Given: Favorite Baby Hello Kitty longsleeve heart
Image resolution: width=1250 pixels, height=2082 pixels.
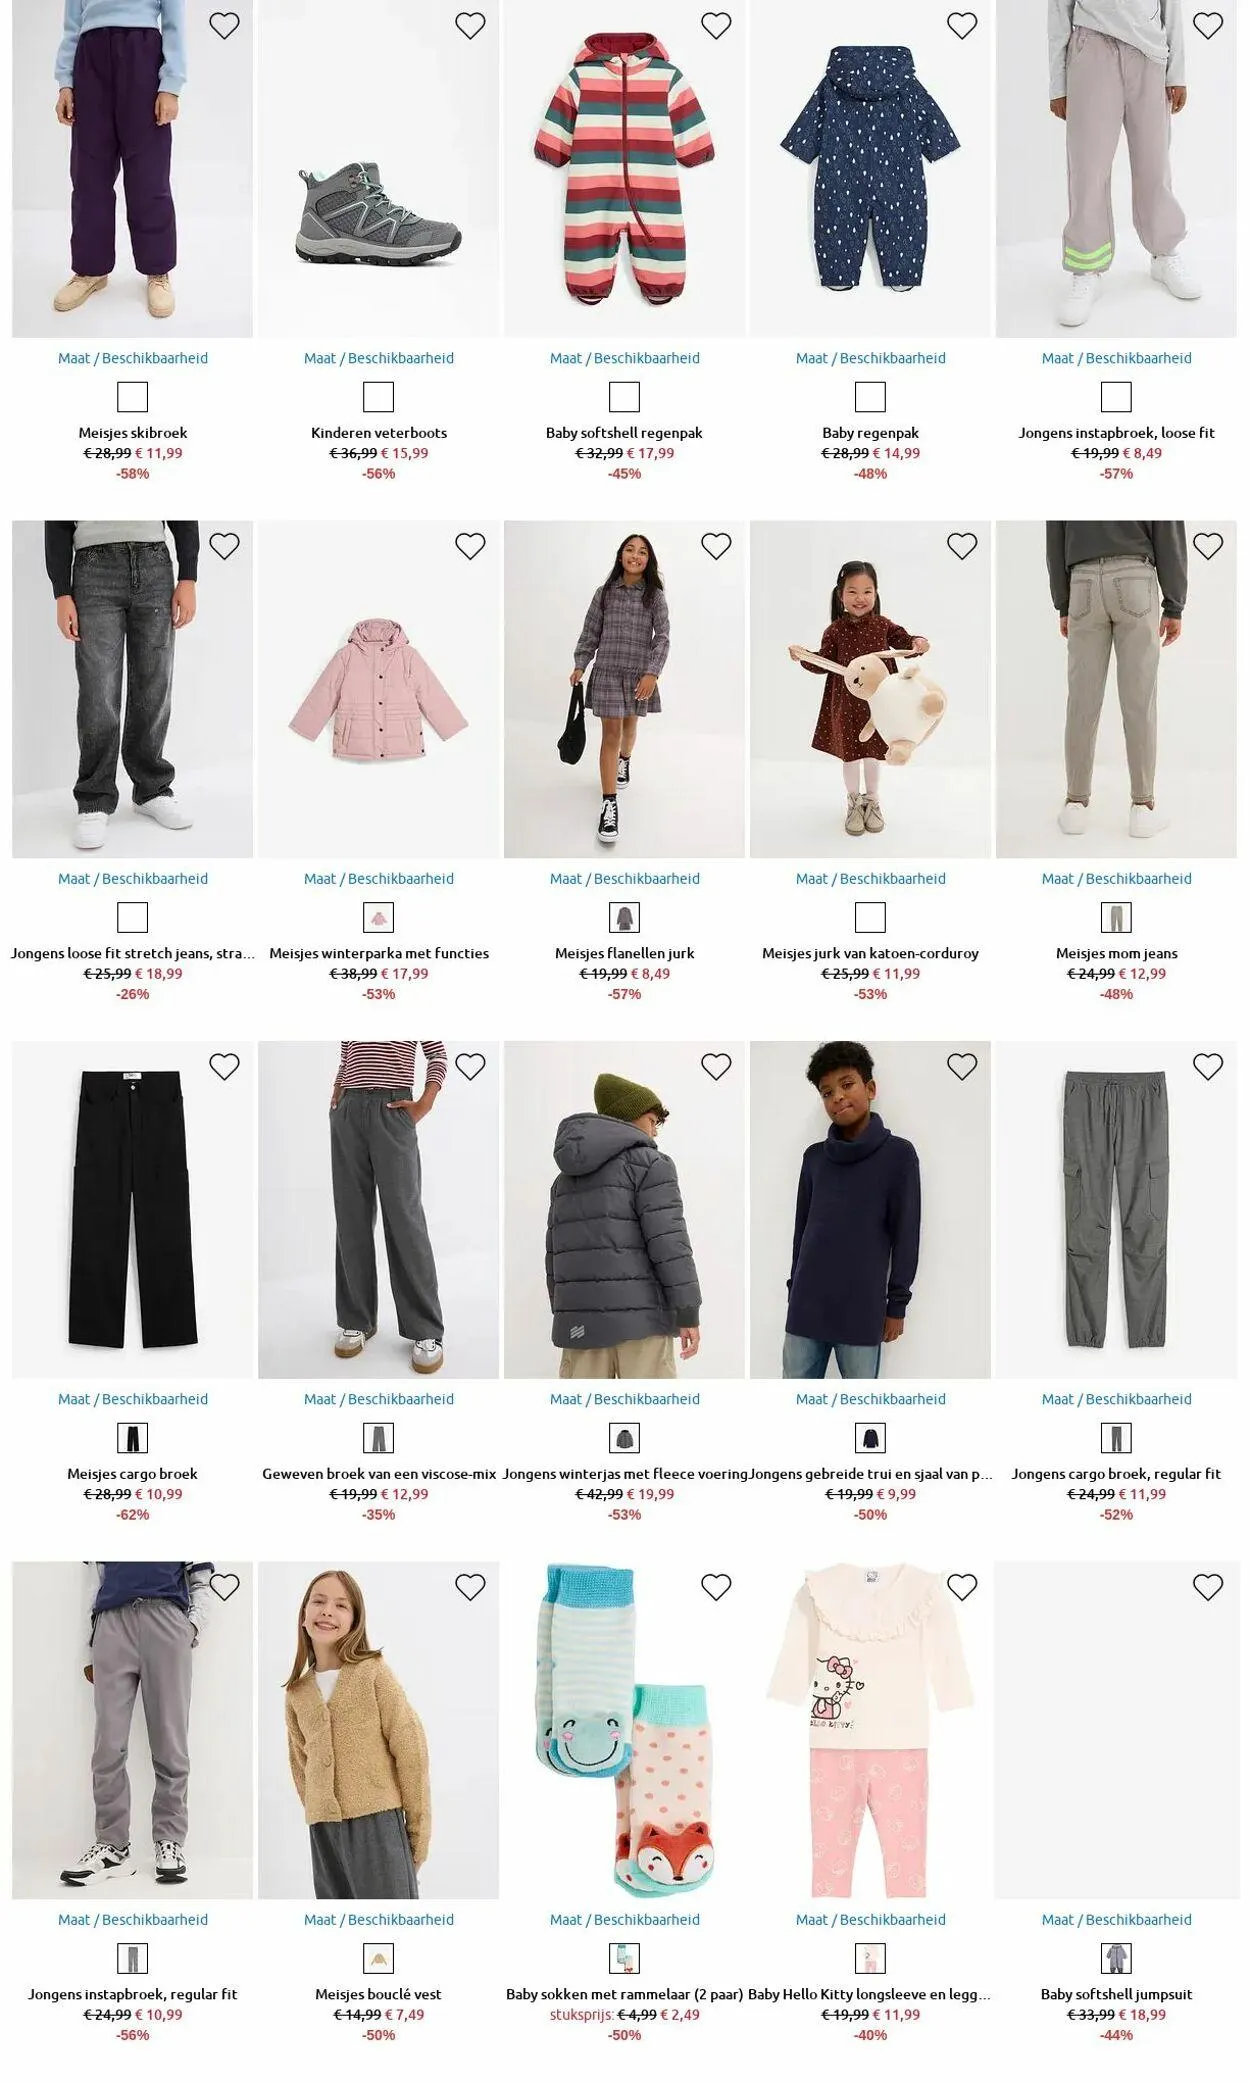Looking at the screenshot, I should click(962, 1587).
